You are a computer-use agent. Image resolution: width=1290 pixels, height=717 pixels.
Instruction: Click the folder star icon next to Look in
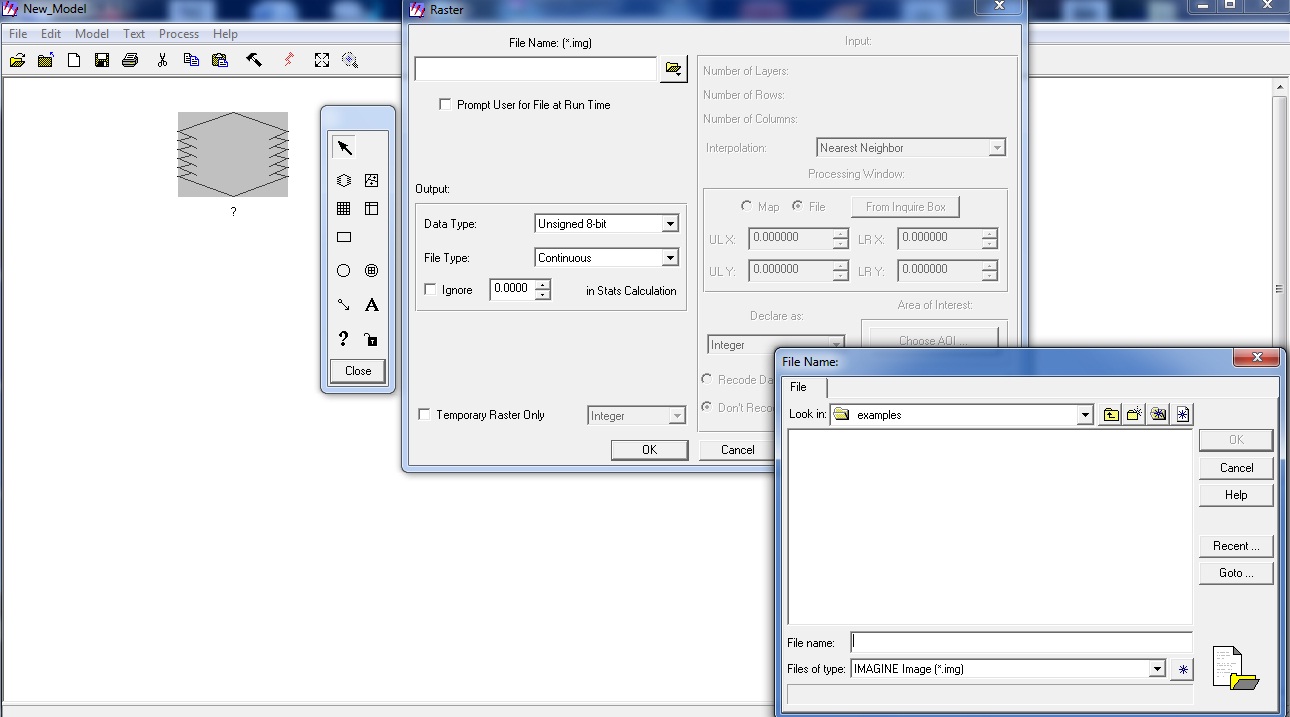click(x=1159, y=414)
